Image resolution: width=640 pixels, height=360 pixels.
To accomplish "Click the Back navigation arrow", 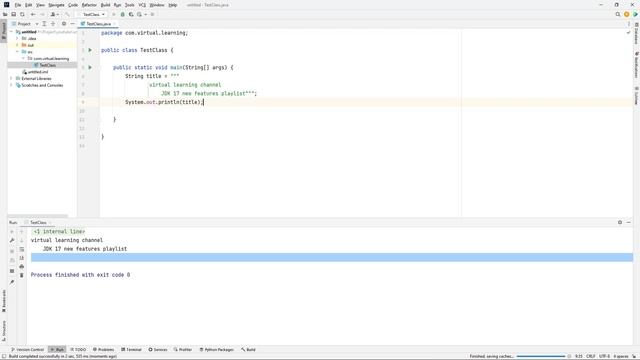I will pos(33,14).
